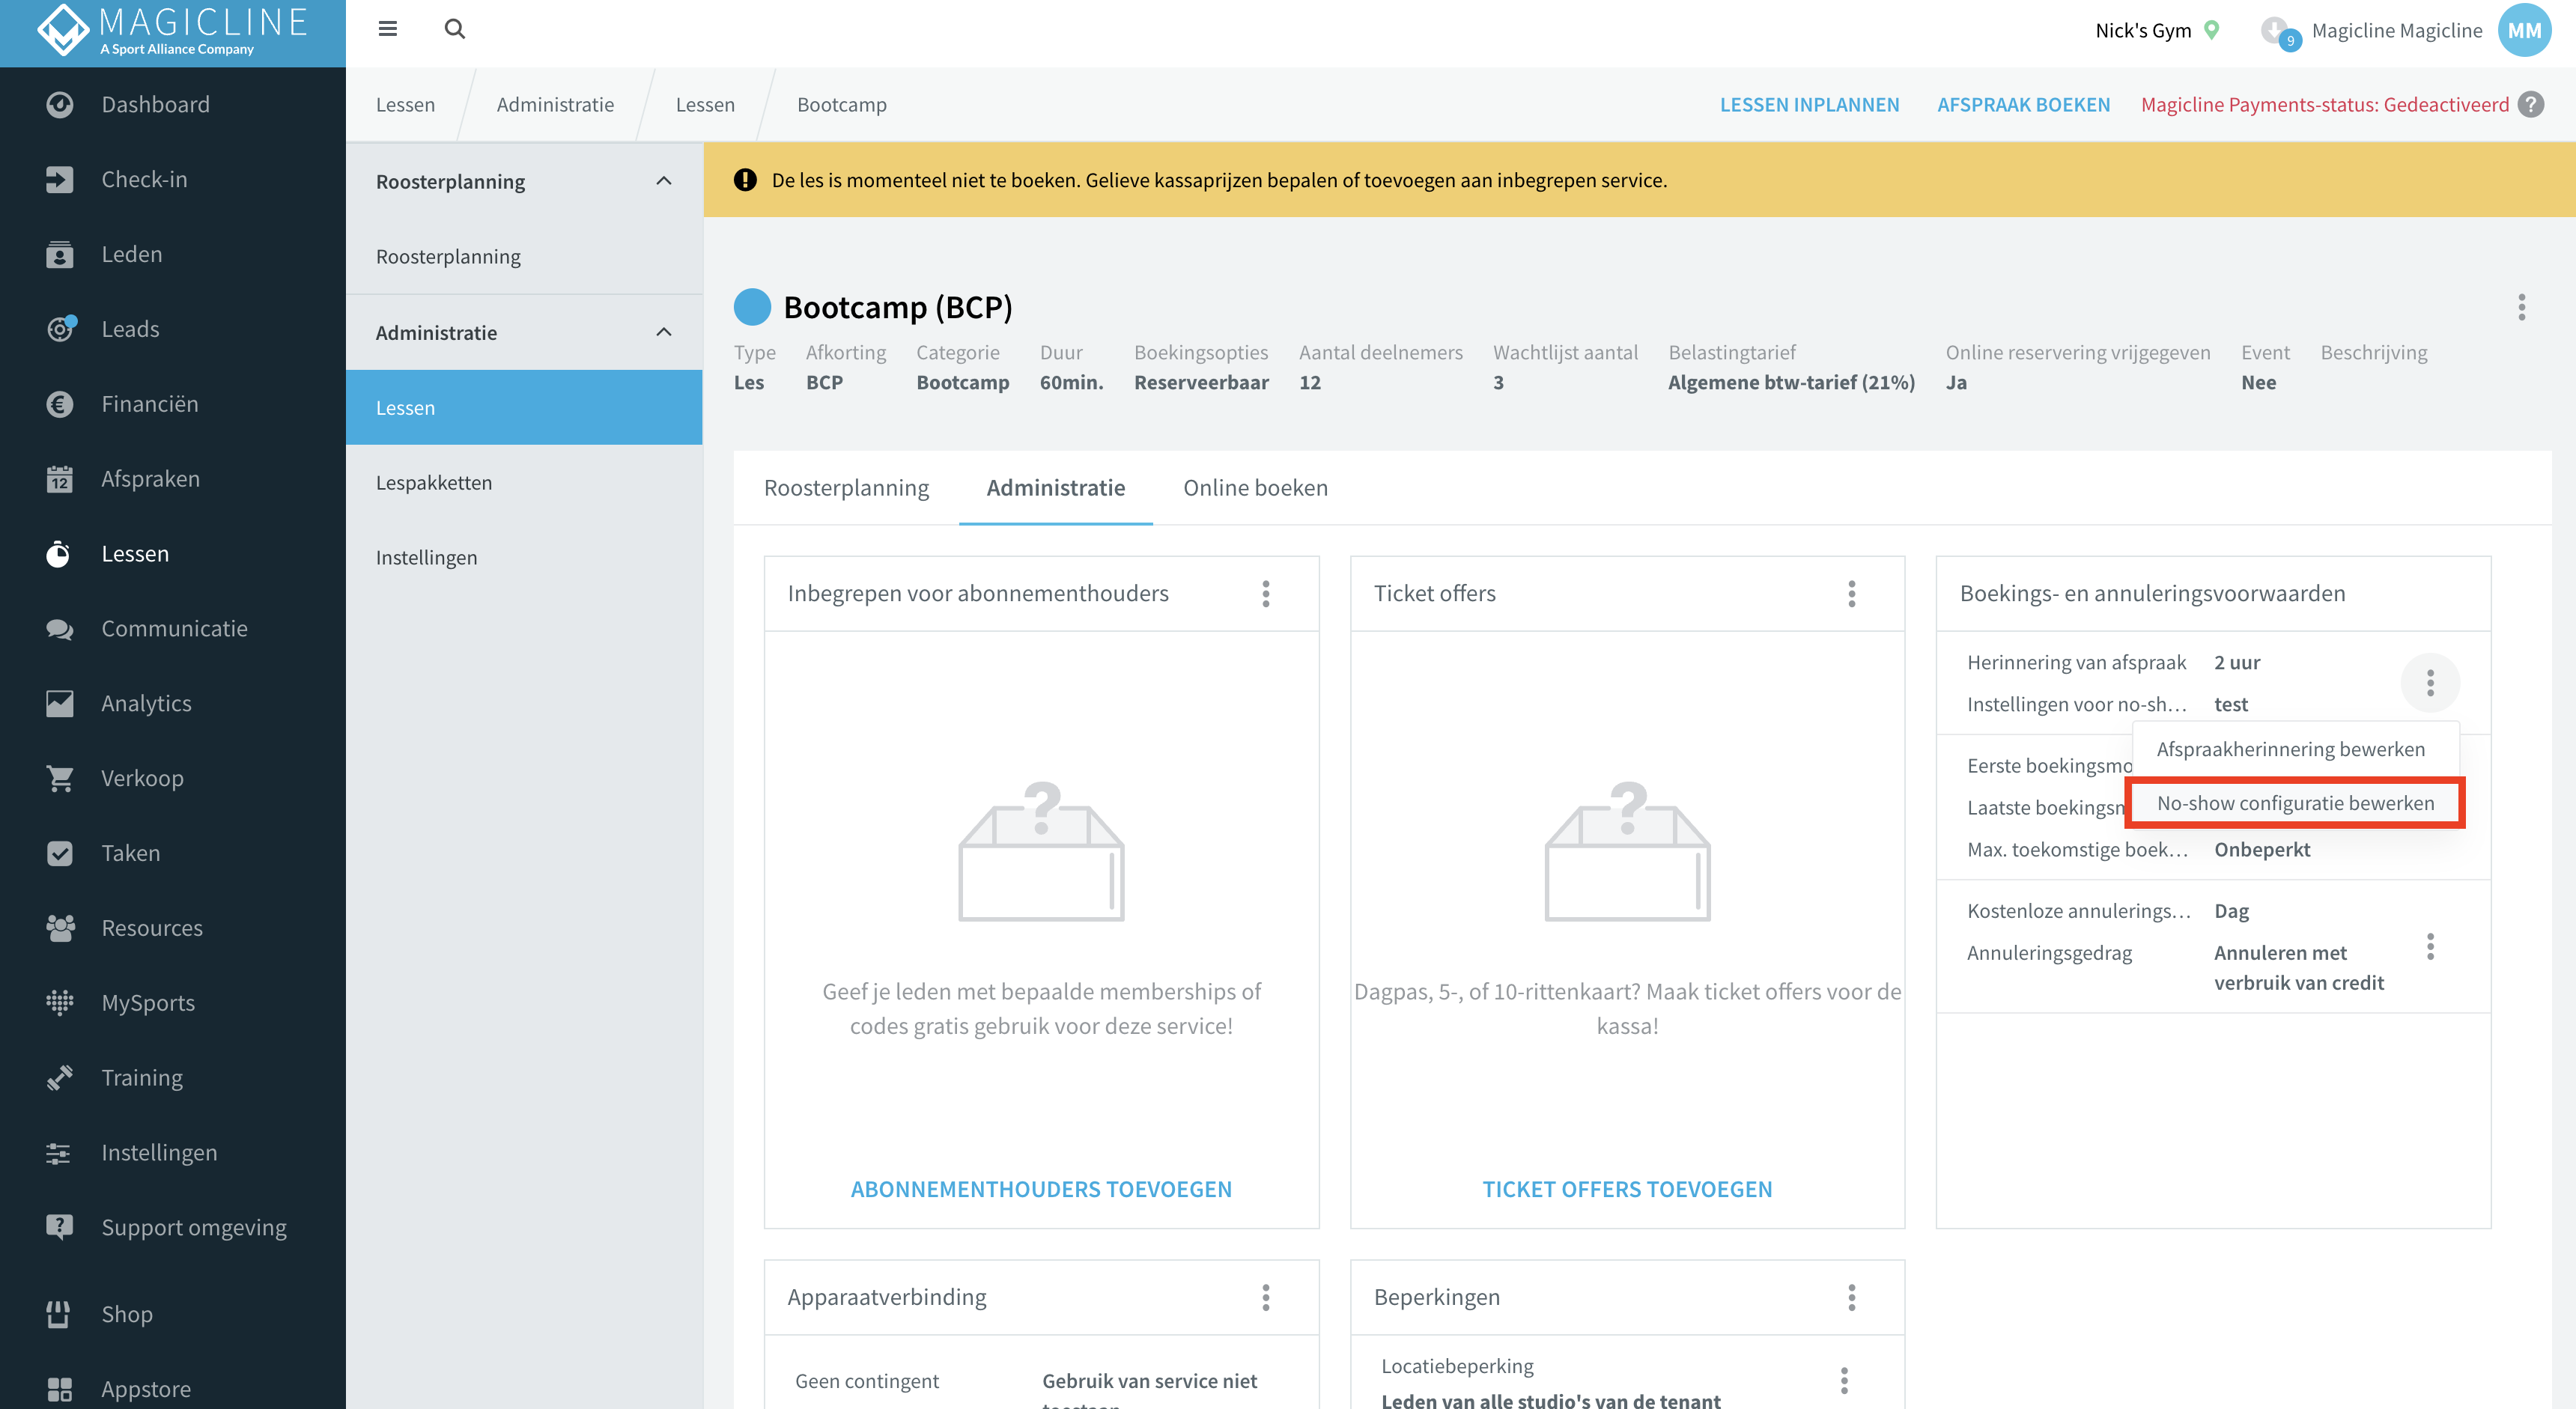Open the Dashboard sidebar icon
The image size is (2576, 1409).
click(x=60, y=104)
